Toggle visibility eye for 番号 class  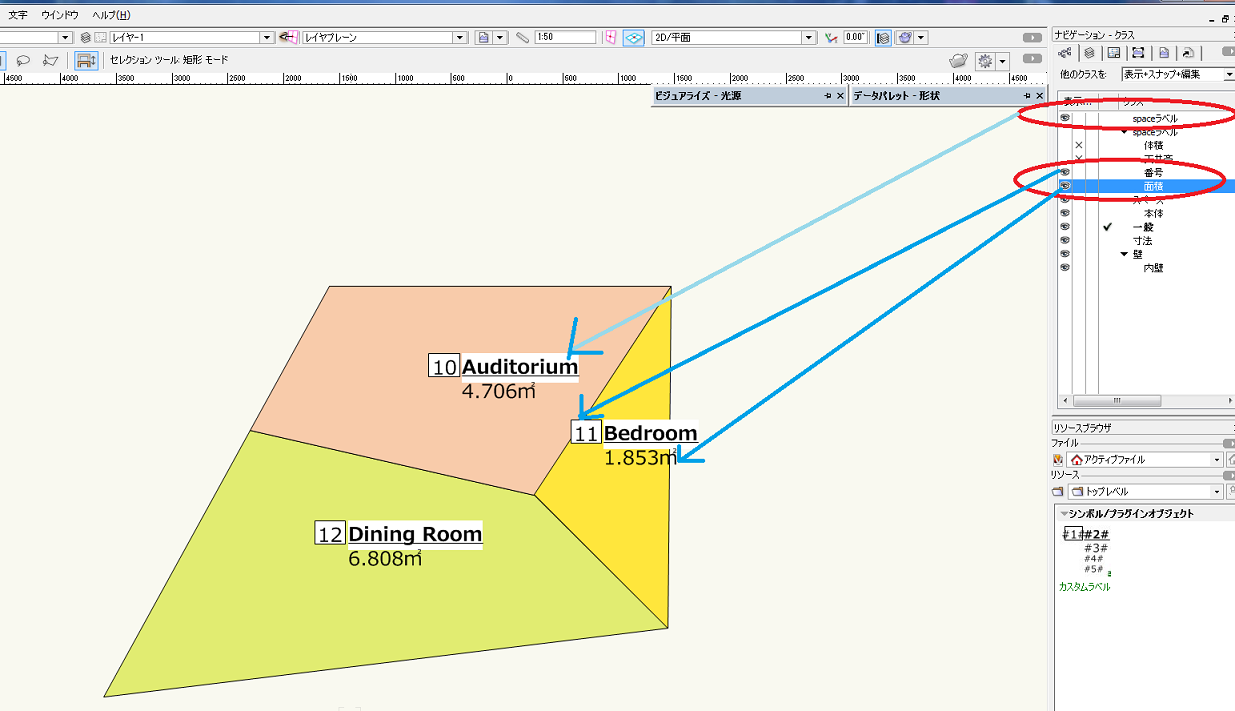click(1065, 172)
